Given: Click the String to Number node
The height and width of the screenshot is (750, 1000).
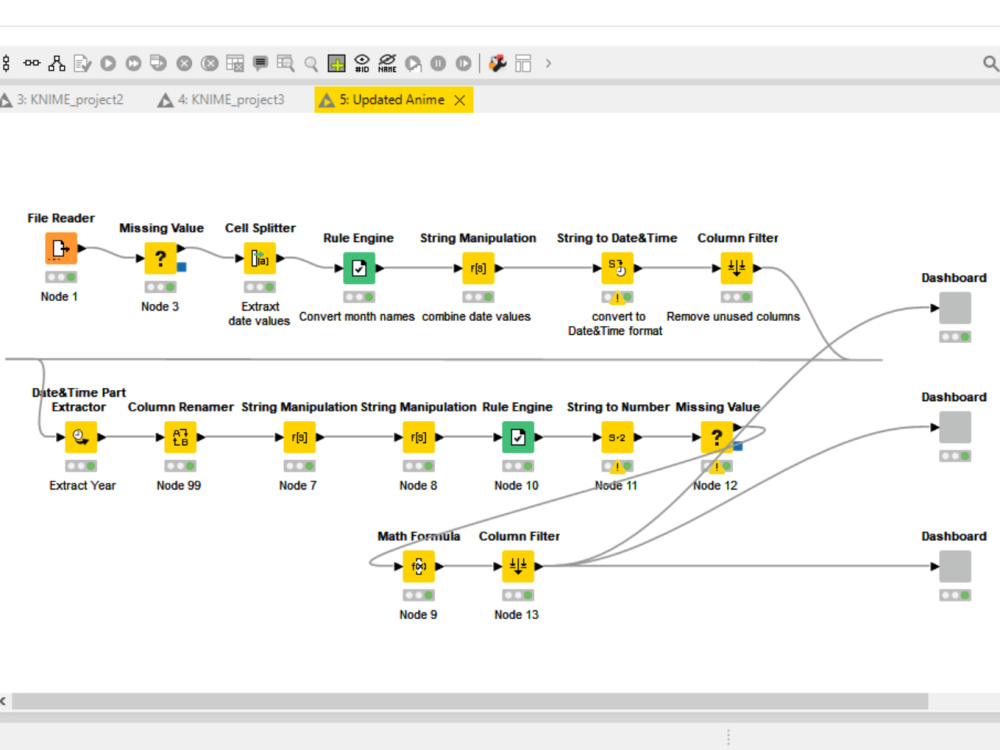Looking at the screenshot, I should [617, 436].
